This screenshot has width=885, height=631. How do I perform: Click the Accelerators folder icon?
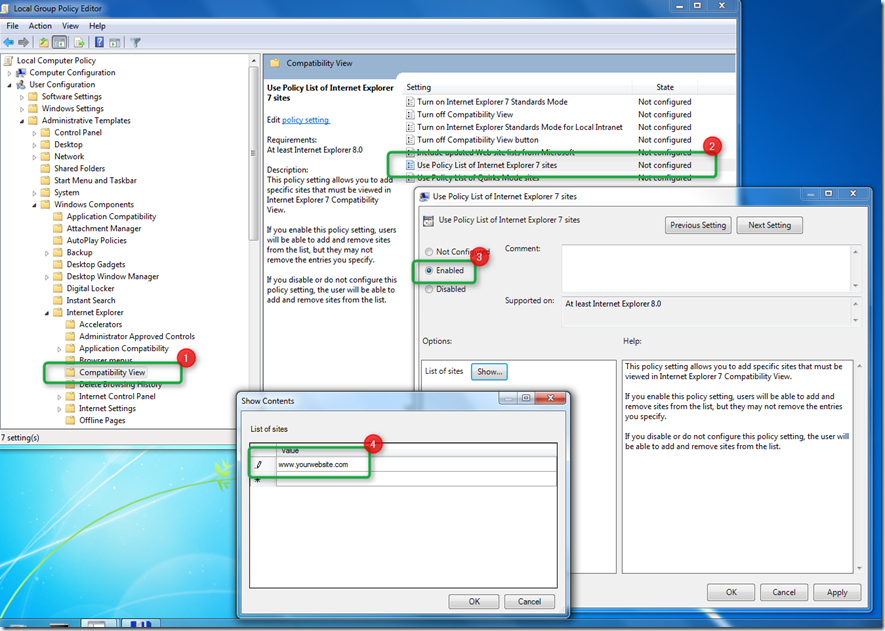70,324
